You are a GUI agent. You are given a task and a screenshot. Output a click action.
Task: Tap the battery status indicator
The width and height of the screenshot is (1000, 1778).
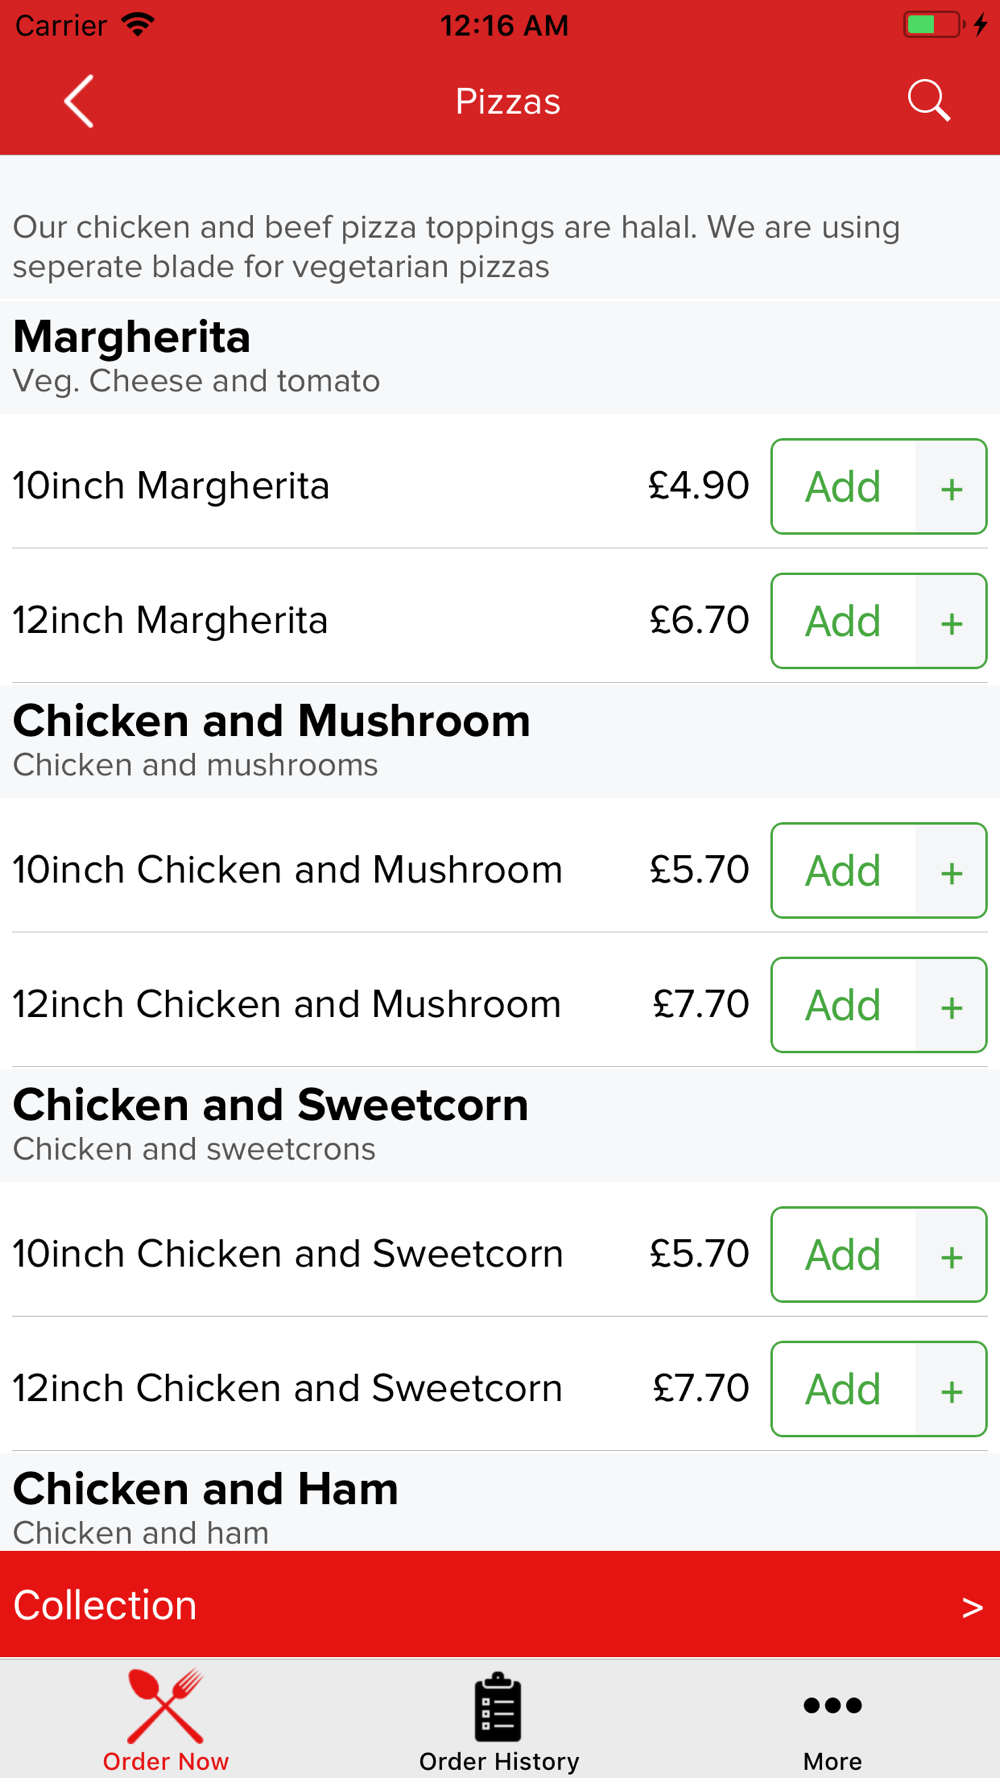click(933, 24)
